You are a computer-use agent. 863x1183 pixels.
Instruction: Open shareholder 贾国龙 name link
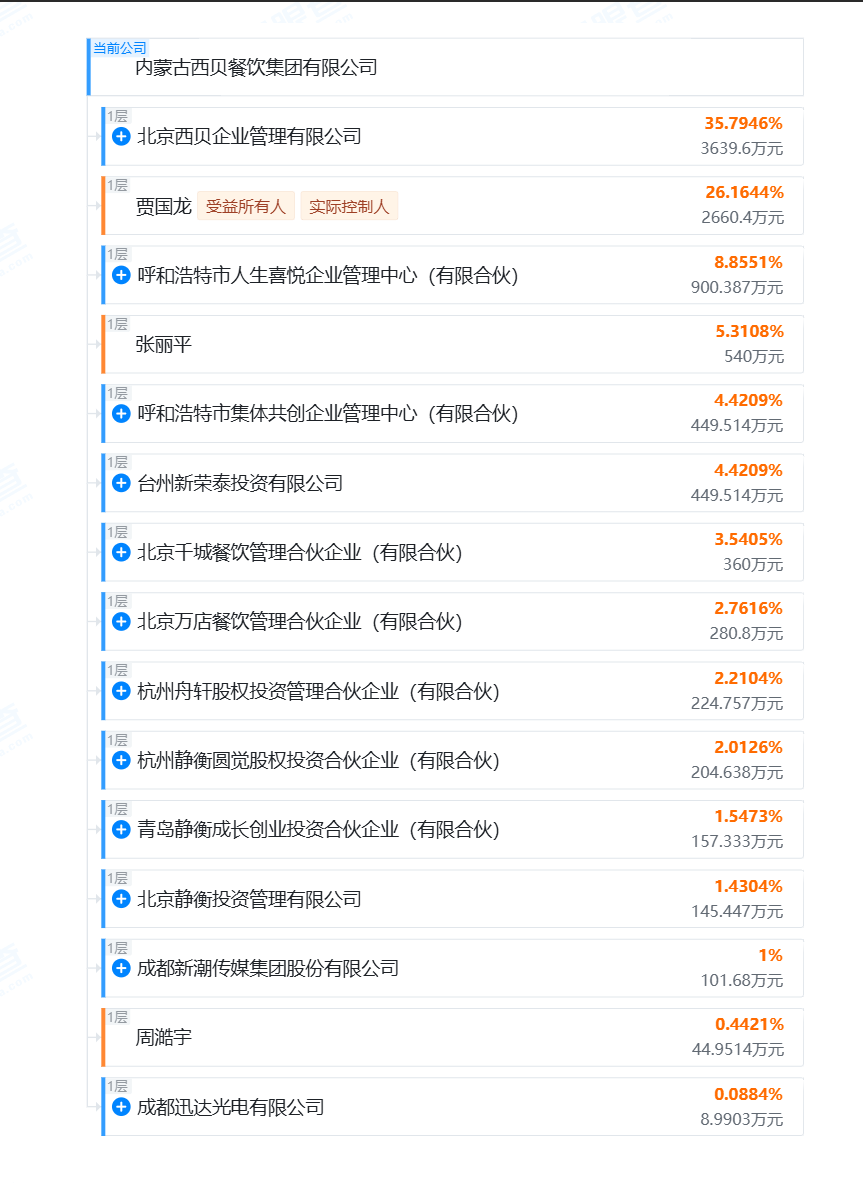coord(163,207)
